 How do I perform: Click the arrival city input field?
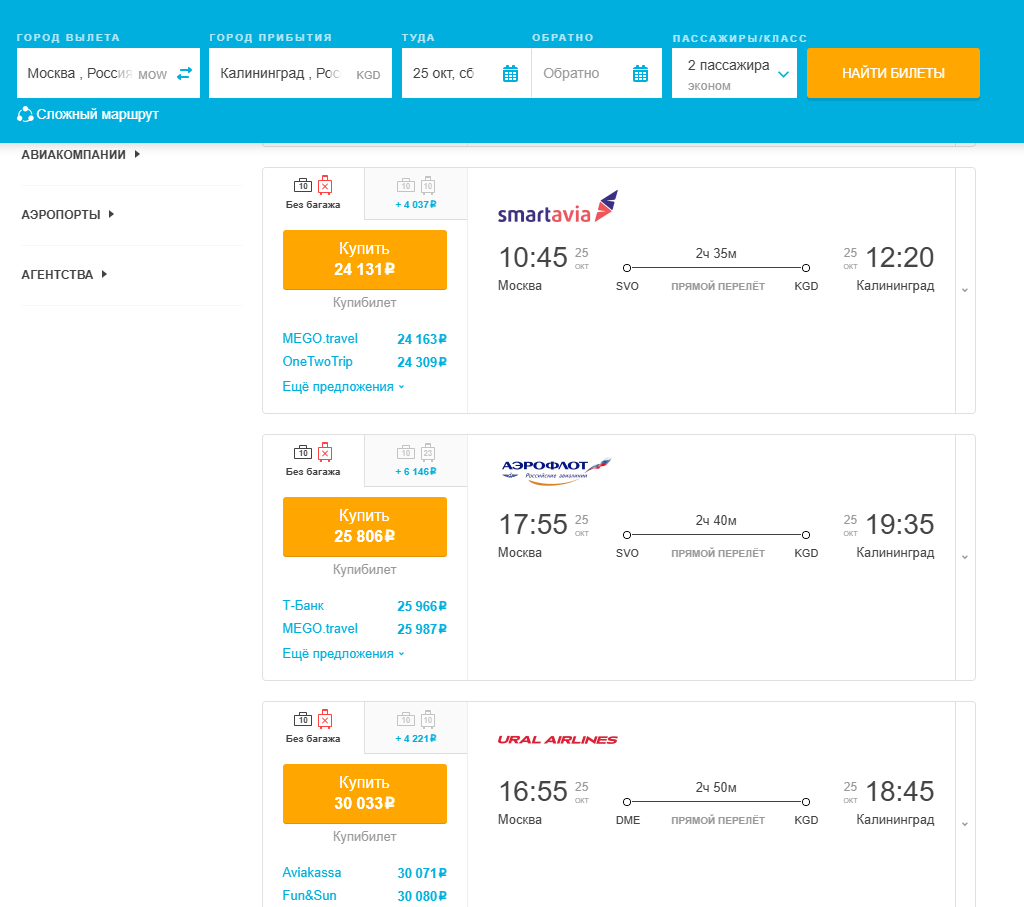(285, 73)
